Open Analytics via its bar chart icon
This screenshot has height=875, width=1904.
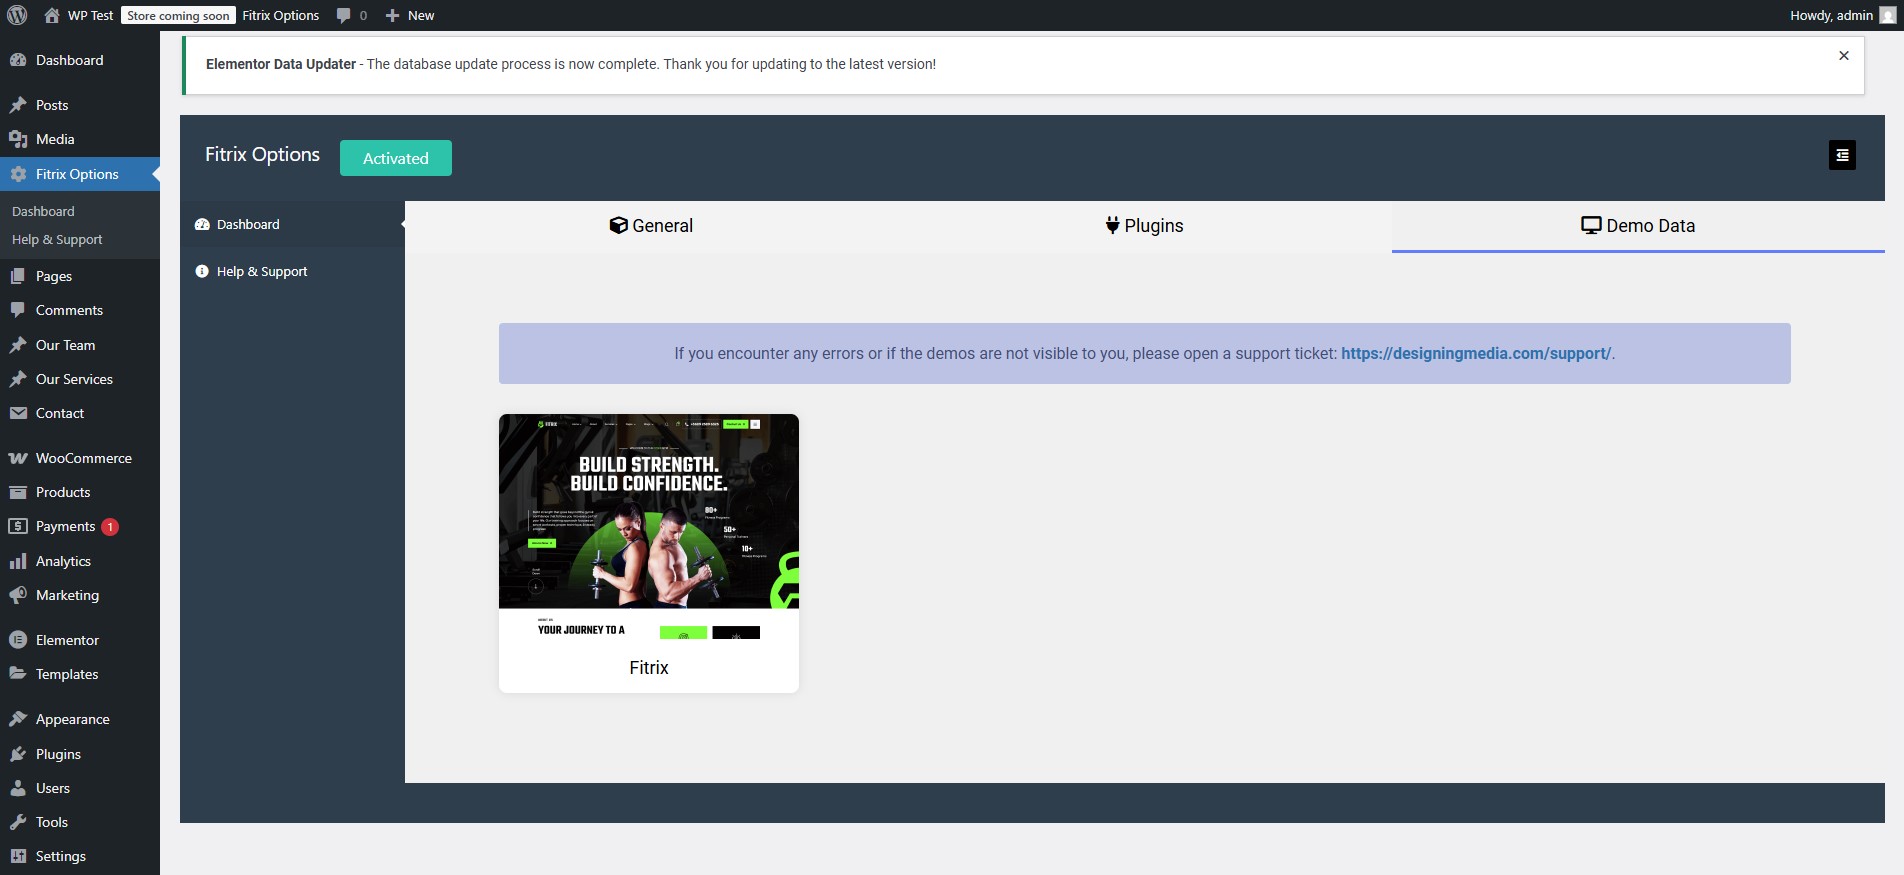18,561
